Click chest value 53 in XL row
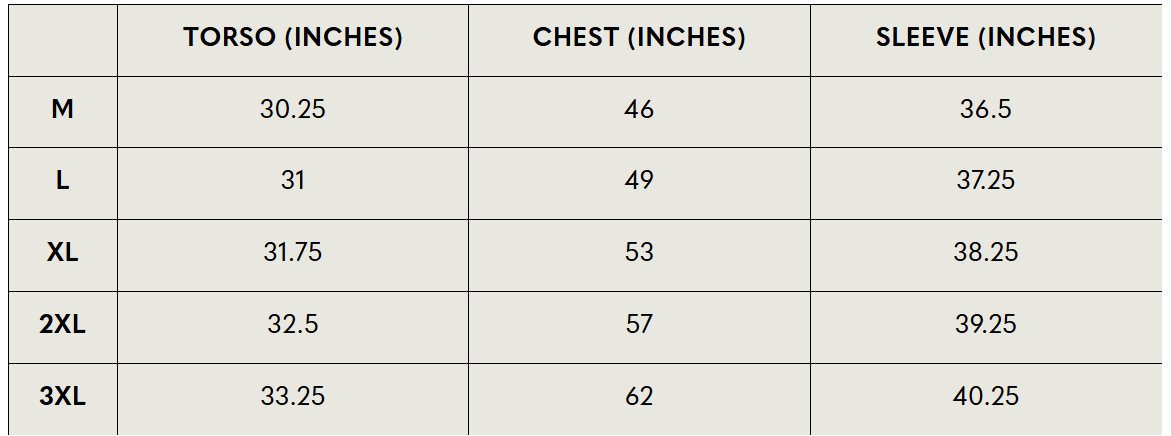The width and height of the screenshot is (1171, 436). [x=639, y=252]
